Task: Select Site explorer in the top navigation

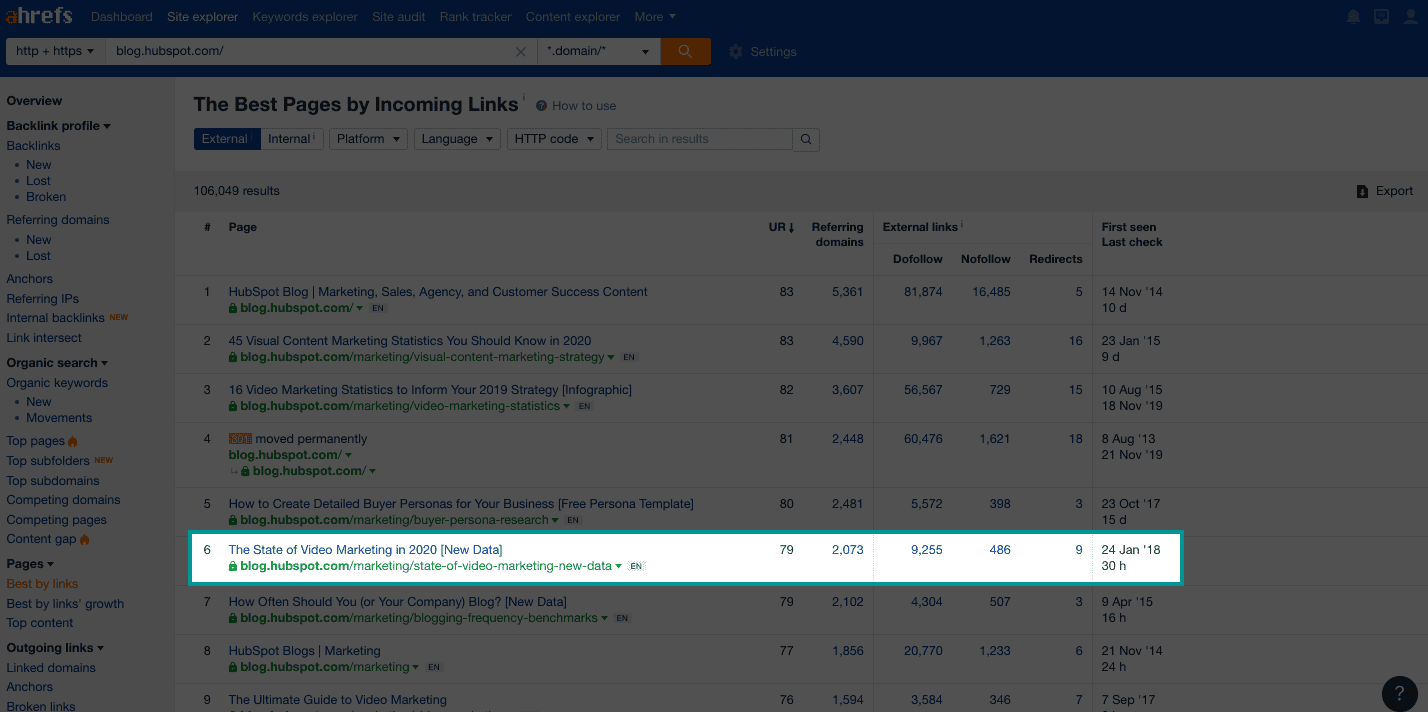Action: click(x=202, y=17)
